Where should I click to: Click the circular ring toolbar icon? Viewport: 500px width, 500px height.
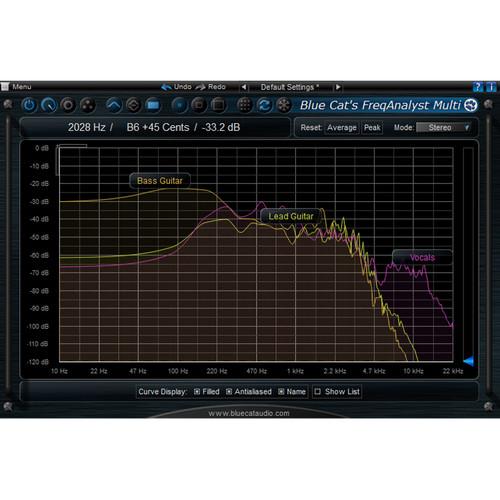click(x=68, y=105)
